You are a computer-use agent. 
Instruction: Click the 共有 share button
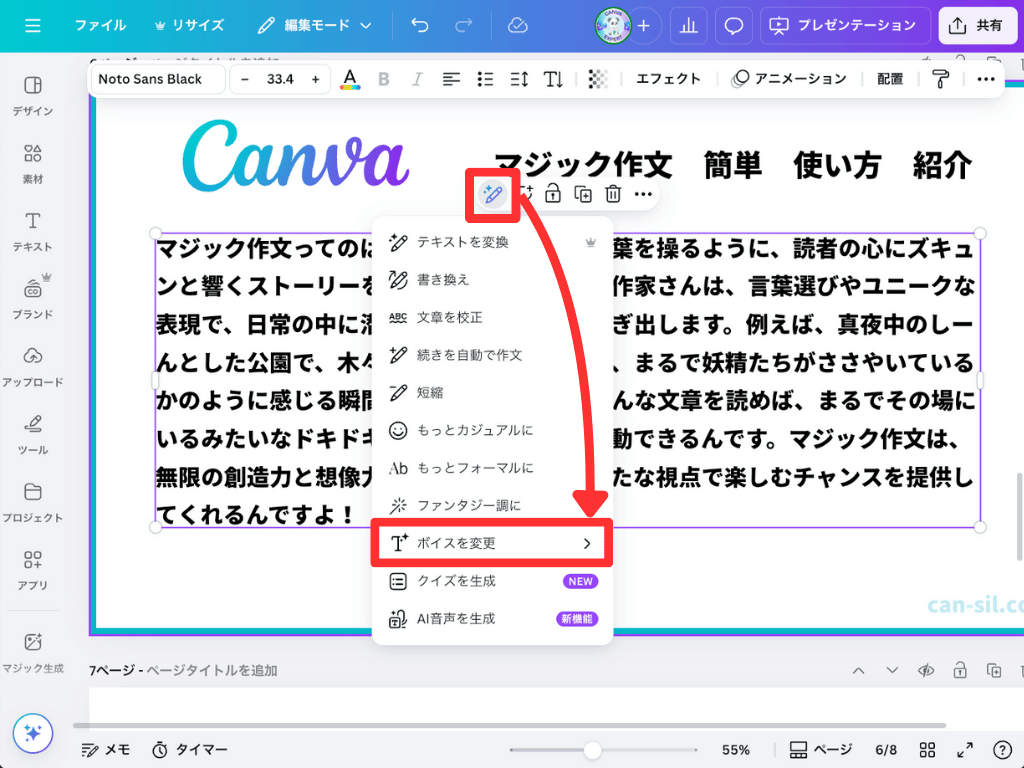(x=978, y=25)
